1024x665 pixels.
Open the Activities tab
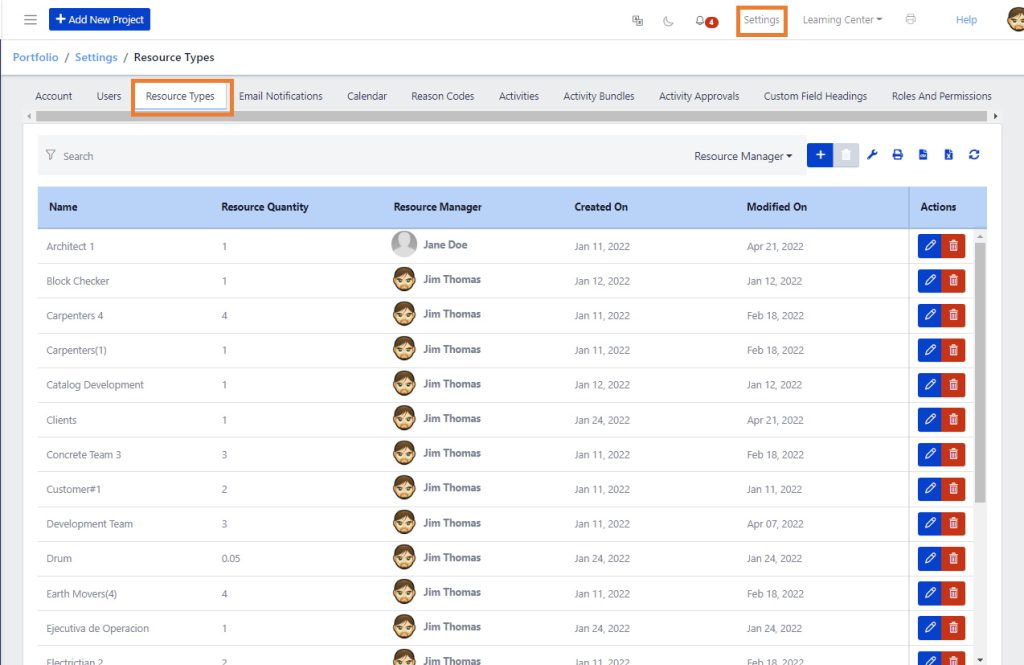[x=519, y=96]
